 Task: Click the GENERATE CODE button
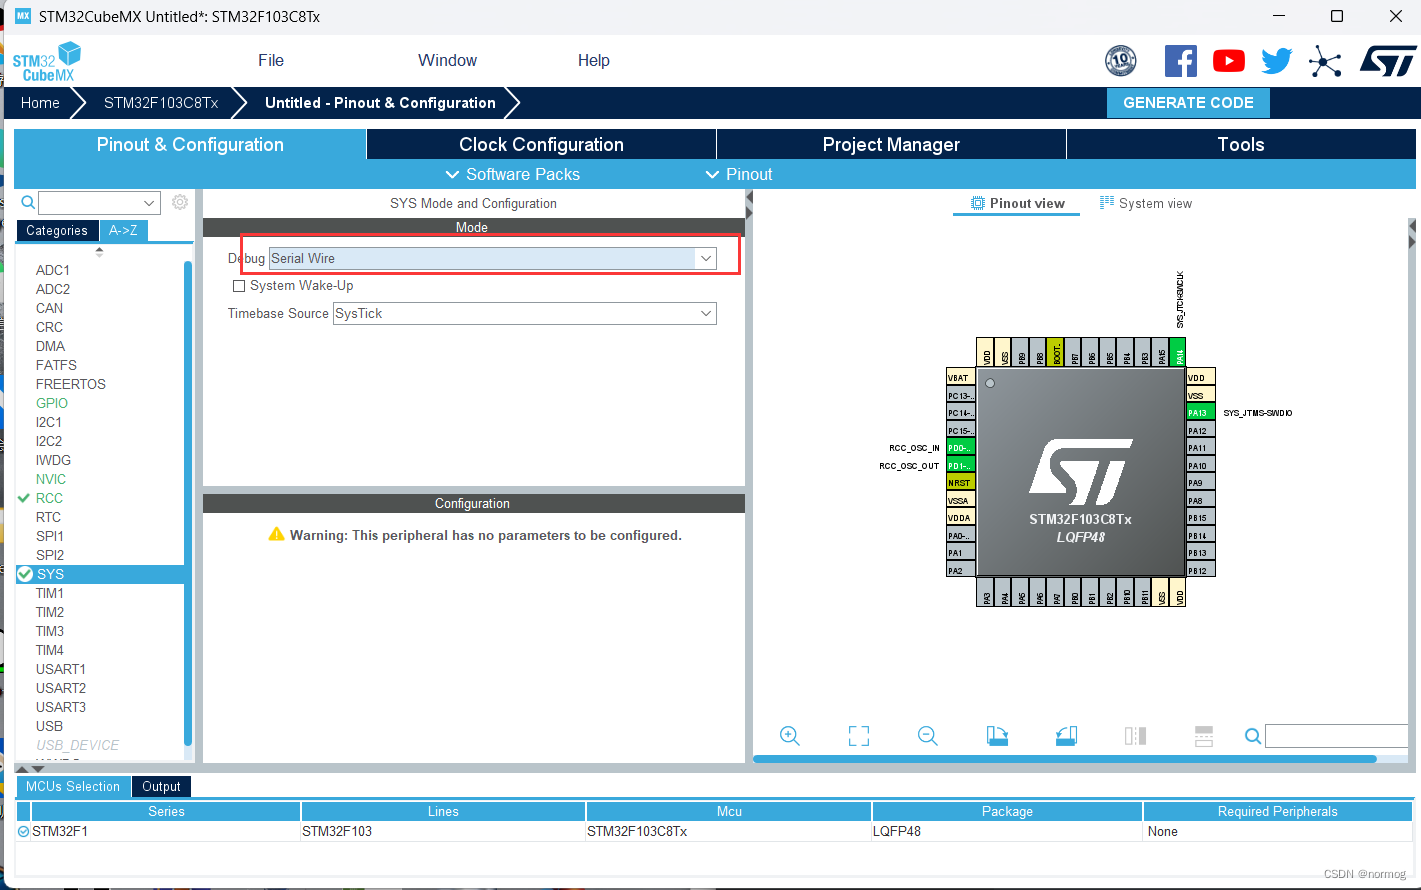1188,103
